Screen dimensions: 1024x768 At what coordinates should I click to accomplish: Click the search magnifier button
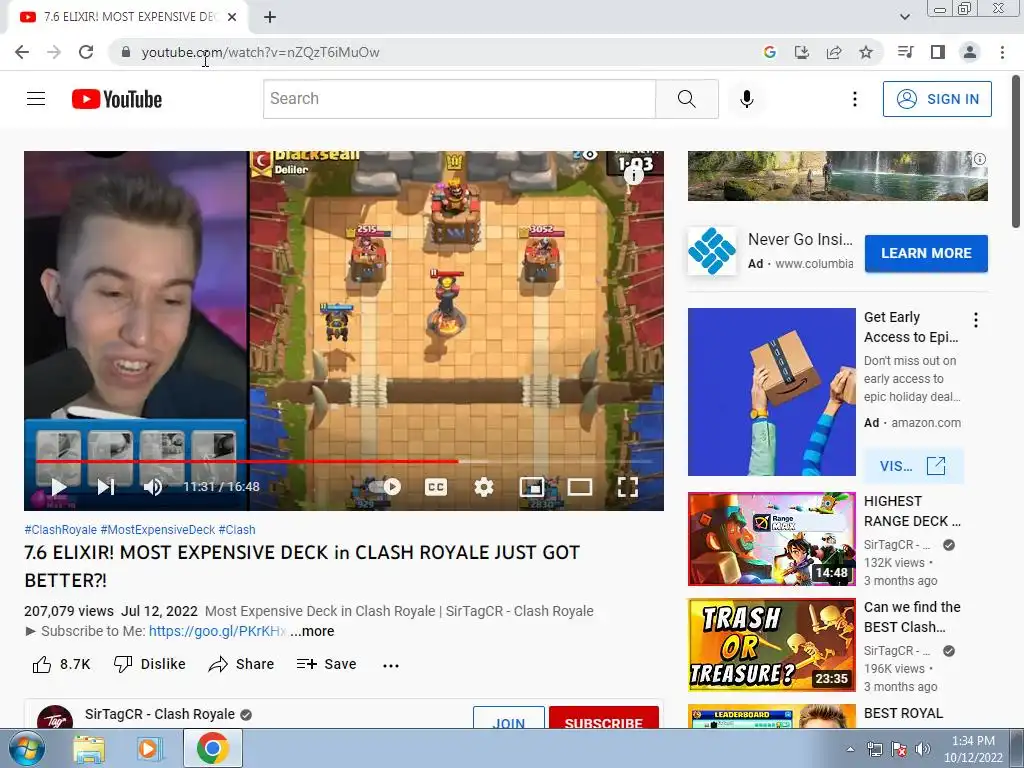pos(686,99)
